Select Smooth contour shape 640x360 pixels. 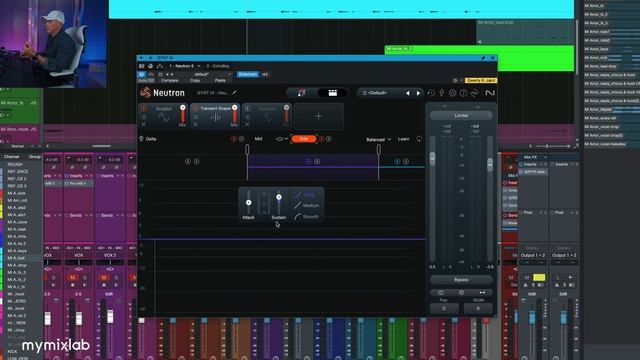(x=307, y=217)
